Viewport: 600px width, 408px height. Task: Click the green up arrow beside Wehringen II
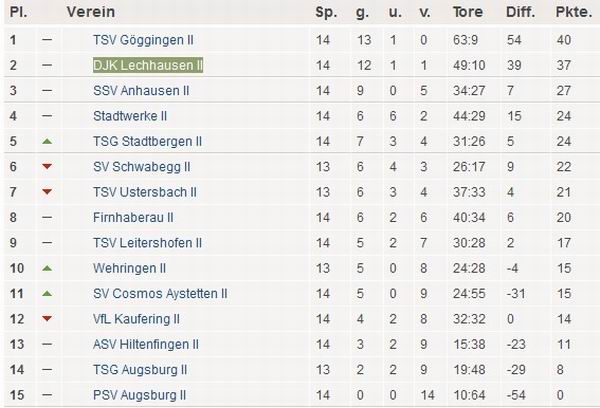[x=47, y=268]
